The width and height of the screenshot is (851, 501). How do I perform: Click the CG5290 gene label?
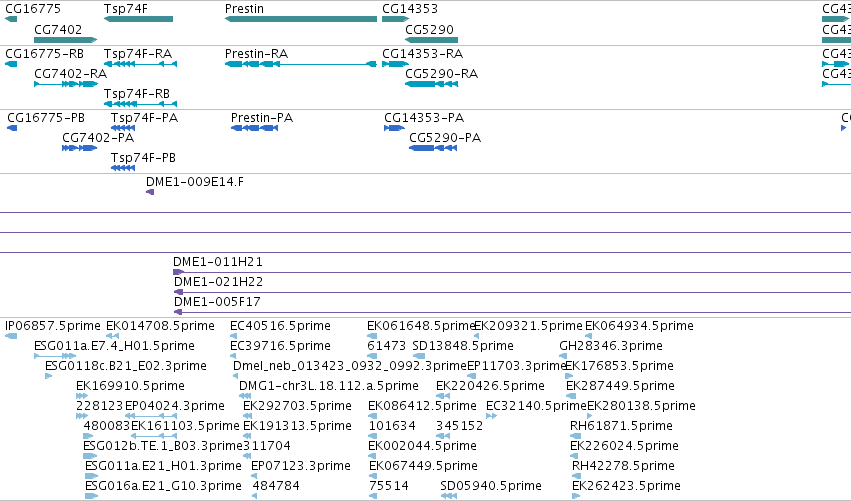(429, 29)
